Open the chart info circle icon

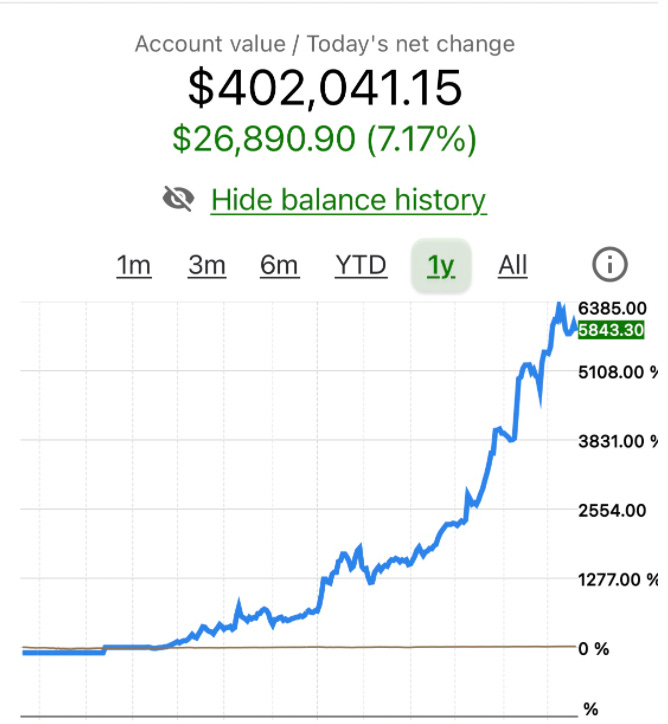click(x=609, y=265)
